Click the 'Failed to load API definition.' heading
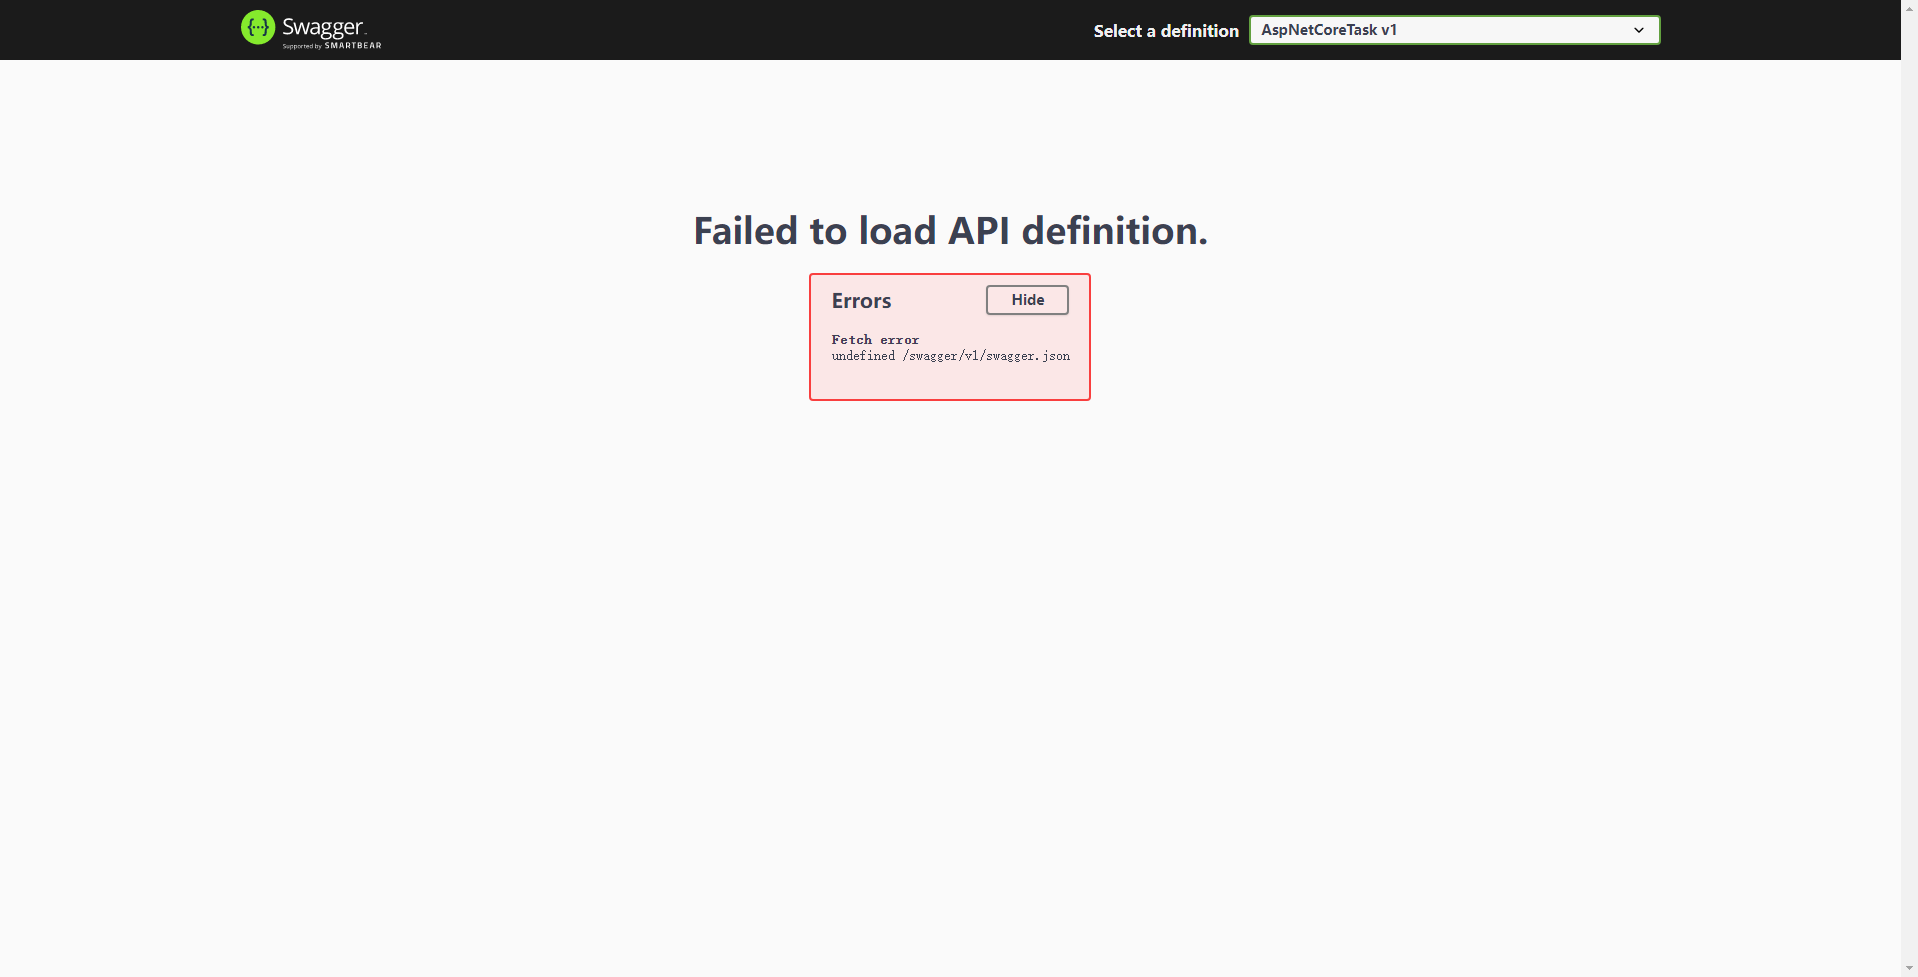 pos(950,231)
